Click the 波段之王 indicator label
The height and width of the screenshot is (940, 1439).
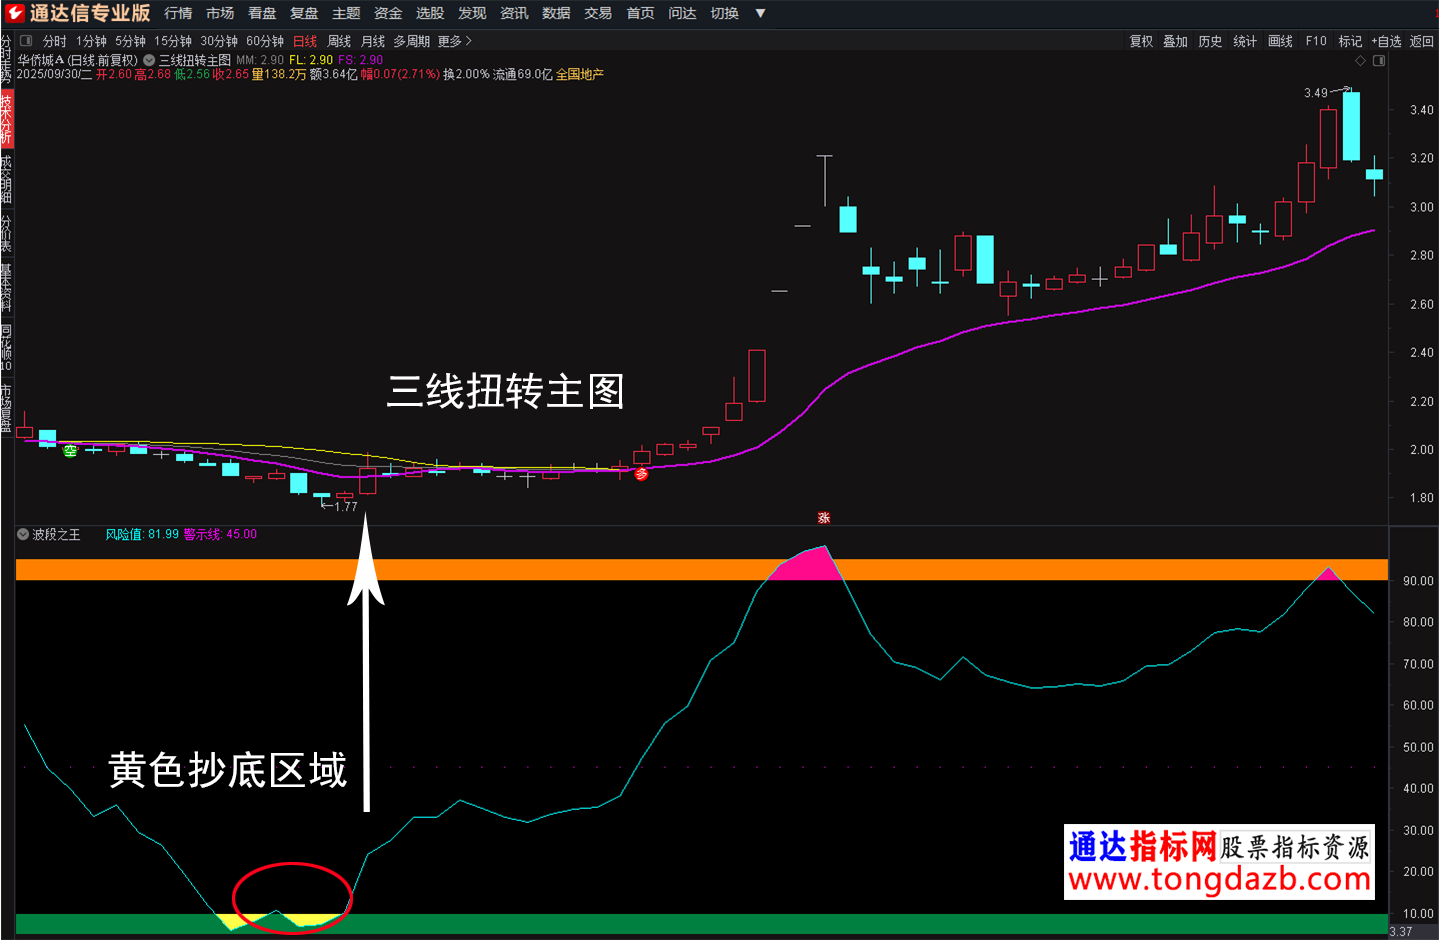tap(56, 534)
